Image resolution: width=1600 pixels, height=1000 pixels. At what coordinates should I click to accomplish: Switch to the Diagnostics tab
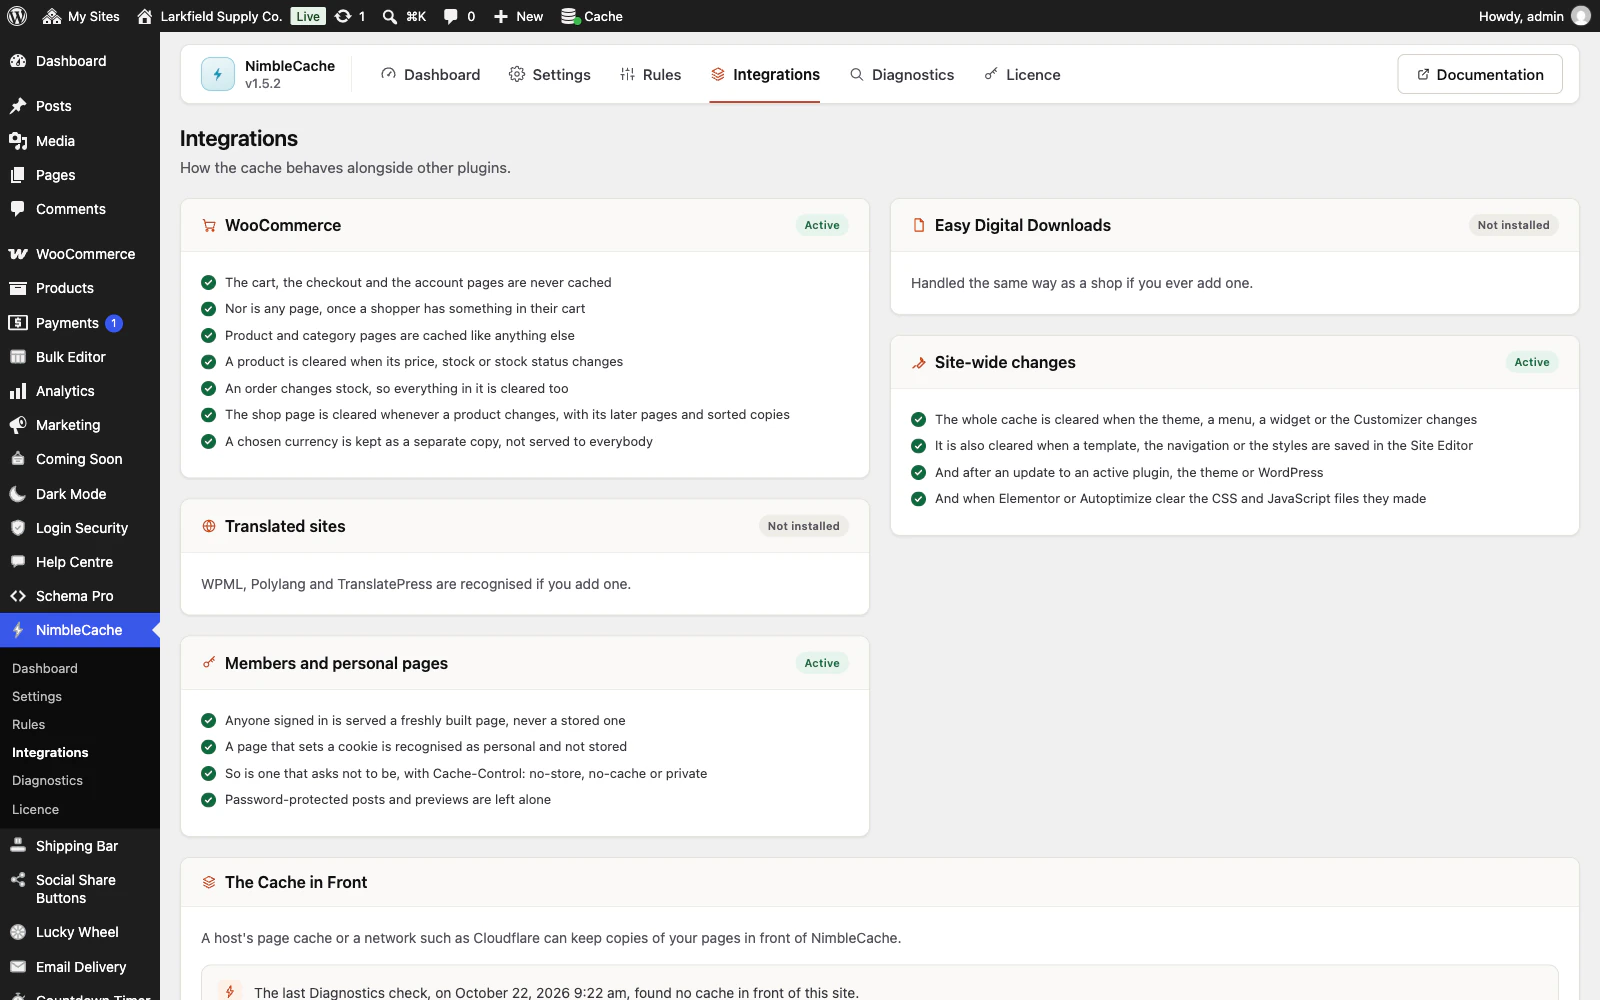coord(902,75)
